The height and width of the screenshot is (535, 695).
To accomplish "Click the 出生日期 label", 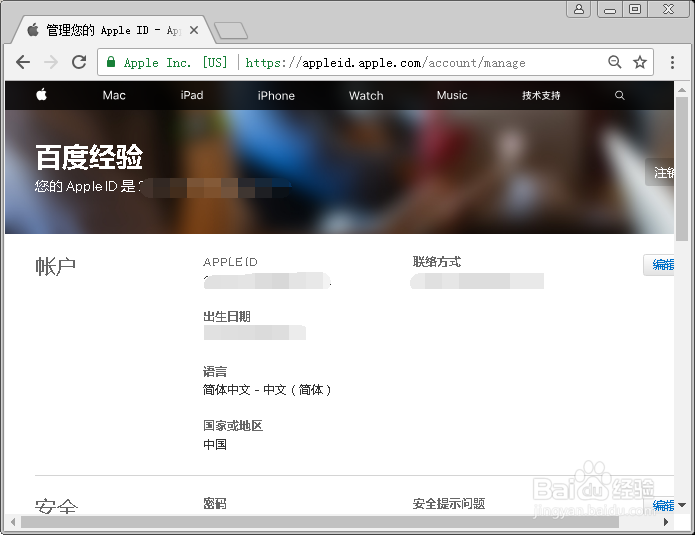I will click(x=227, y=316).
